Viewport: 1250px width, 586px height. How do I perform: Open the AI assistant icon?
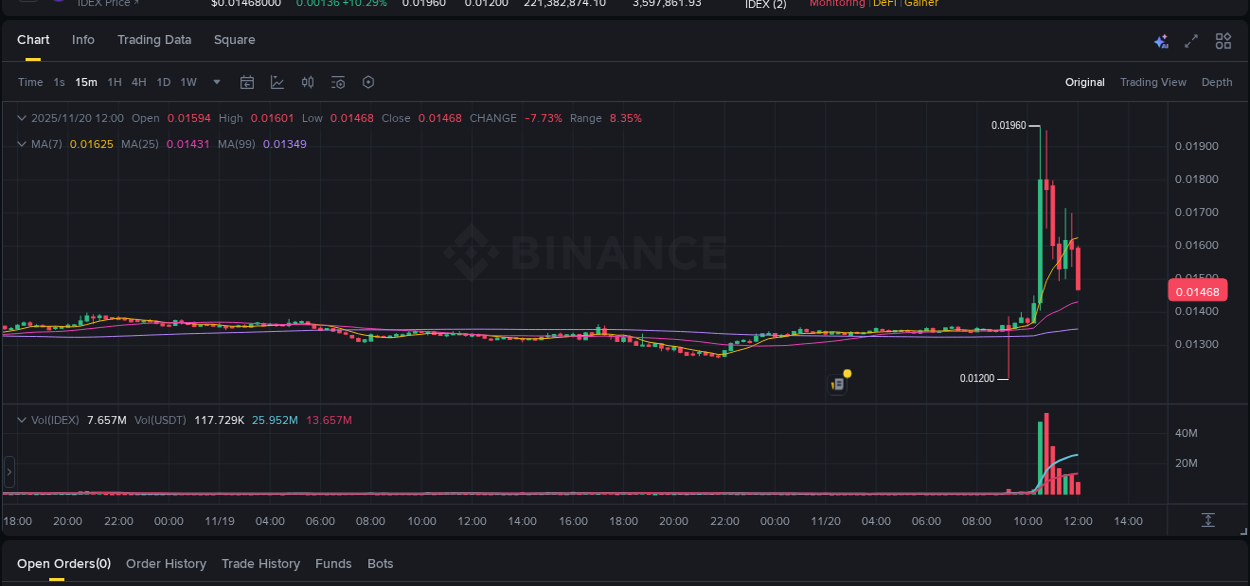(x=1161, y=41)
